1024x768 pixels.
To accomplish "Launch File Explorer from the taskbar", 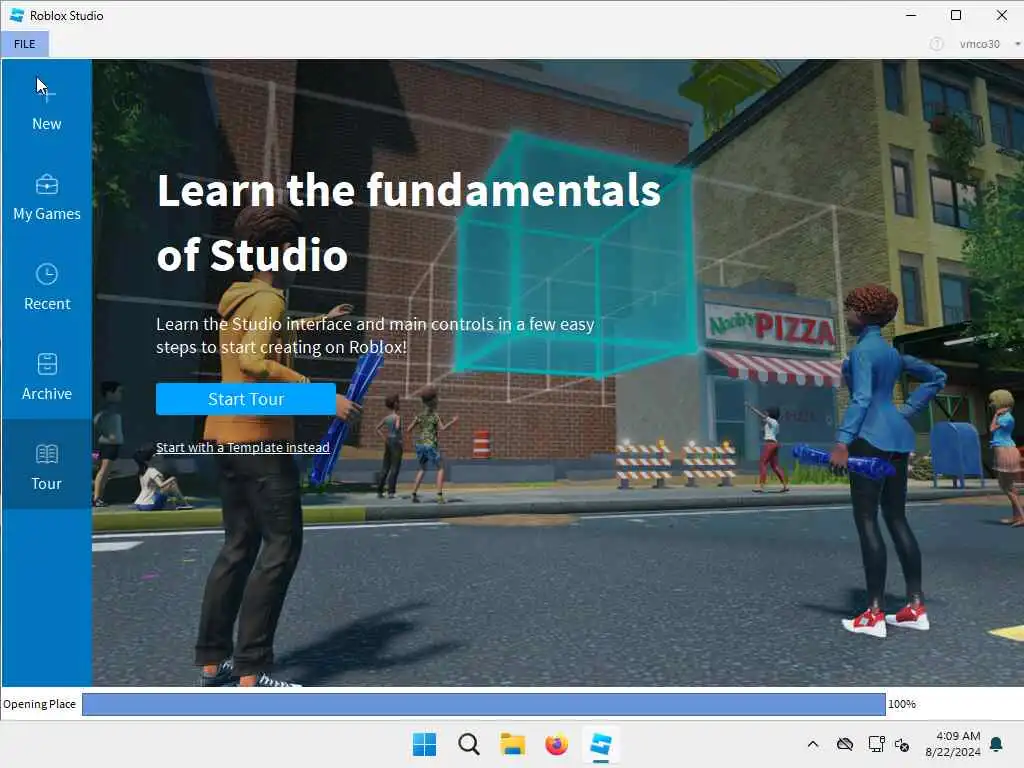I will point(513,744).
